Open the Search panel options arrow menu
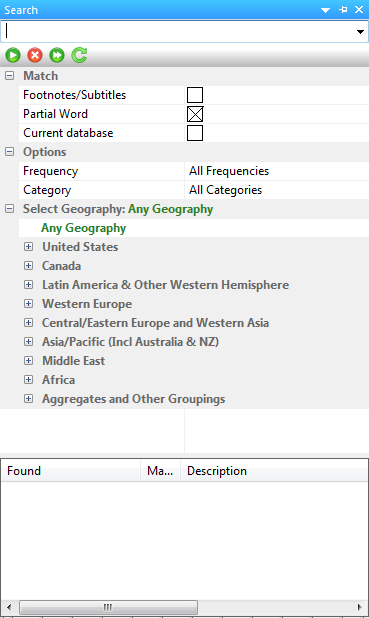Screen dimensions: 369x618 click(325, 10)
